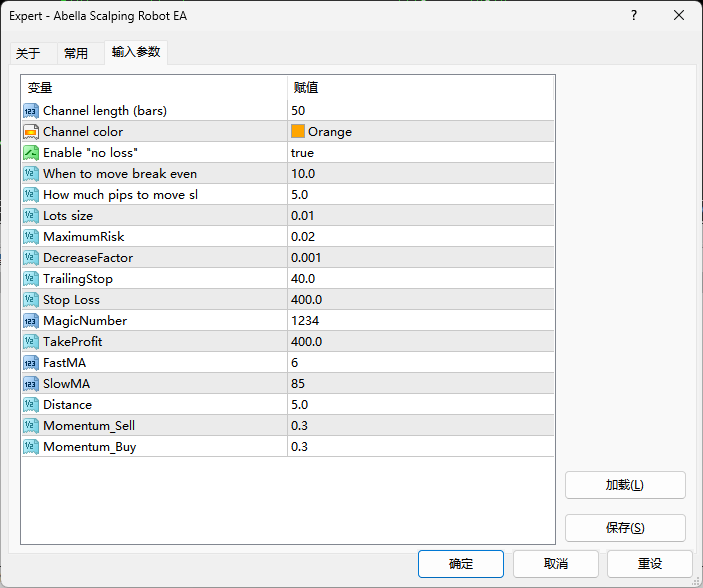Image resolution: width=703 pixels, height=588 pixels.
Task: Click the Channel color label
Action: click(83, 132)
